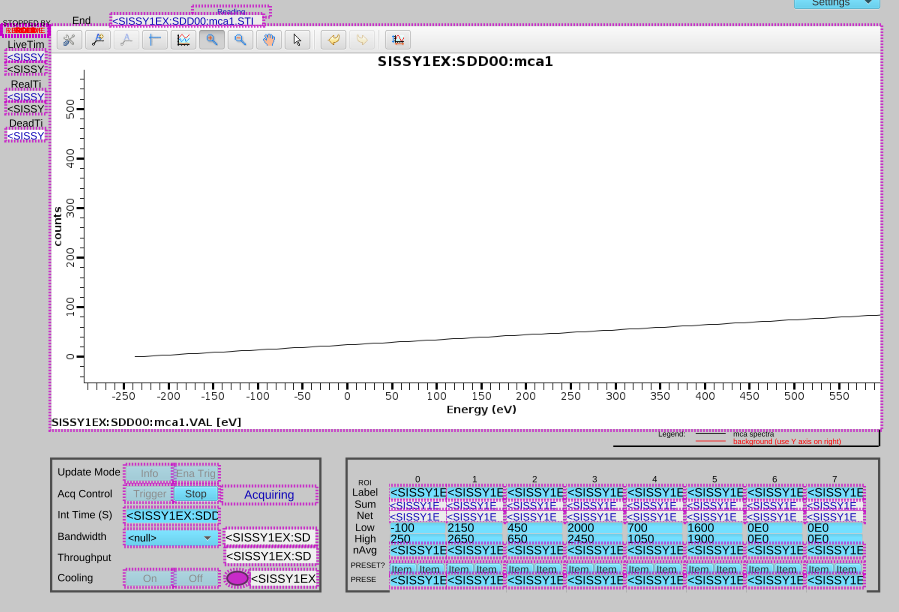899x612 pixels.
Task: Click the Ena Trig button
Action: [196, 473]
